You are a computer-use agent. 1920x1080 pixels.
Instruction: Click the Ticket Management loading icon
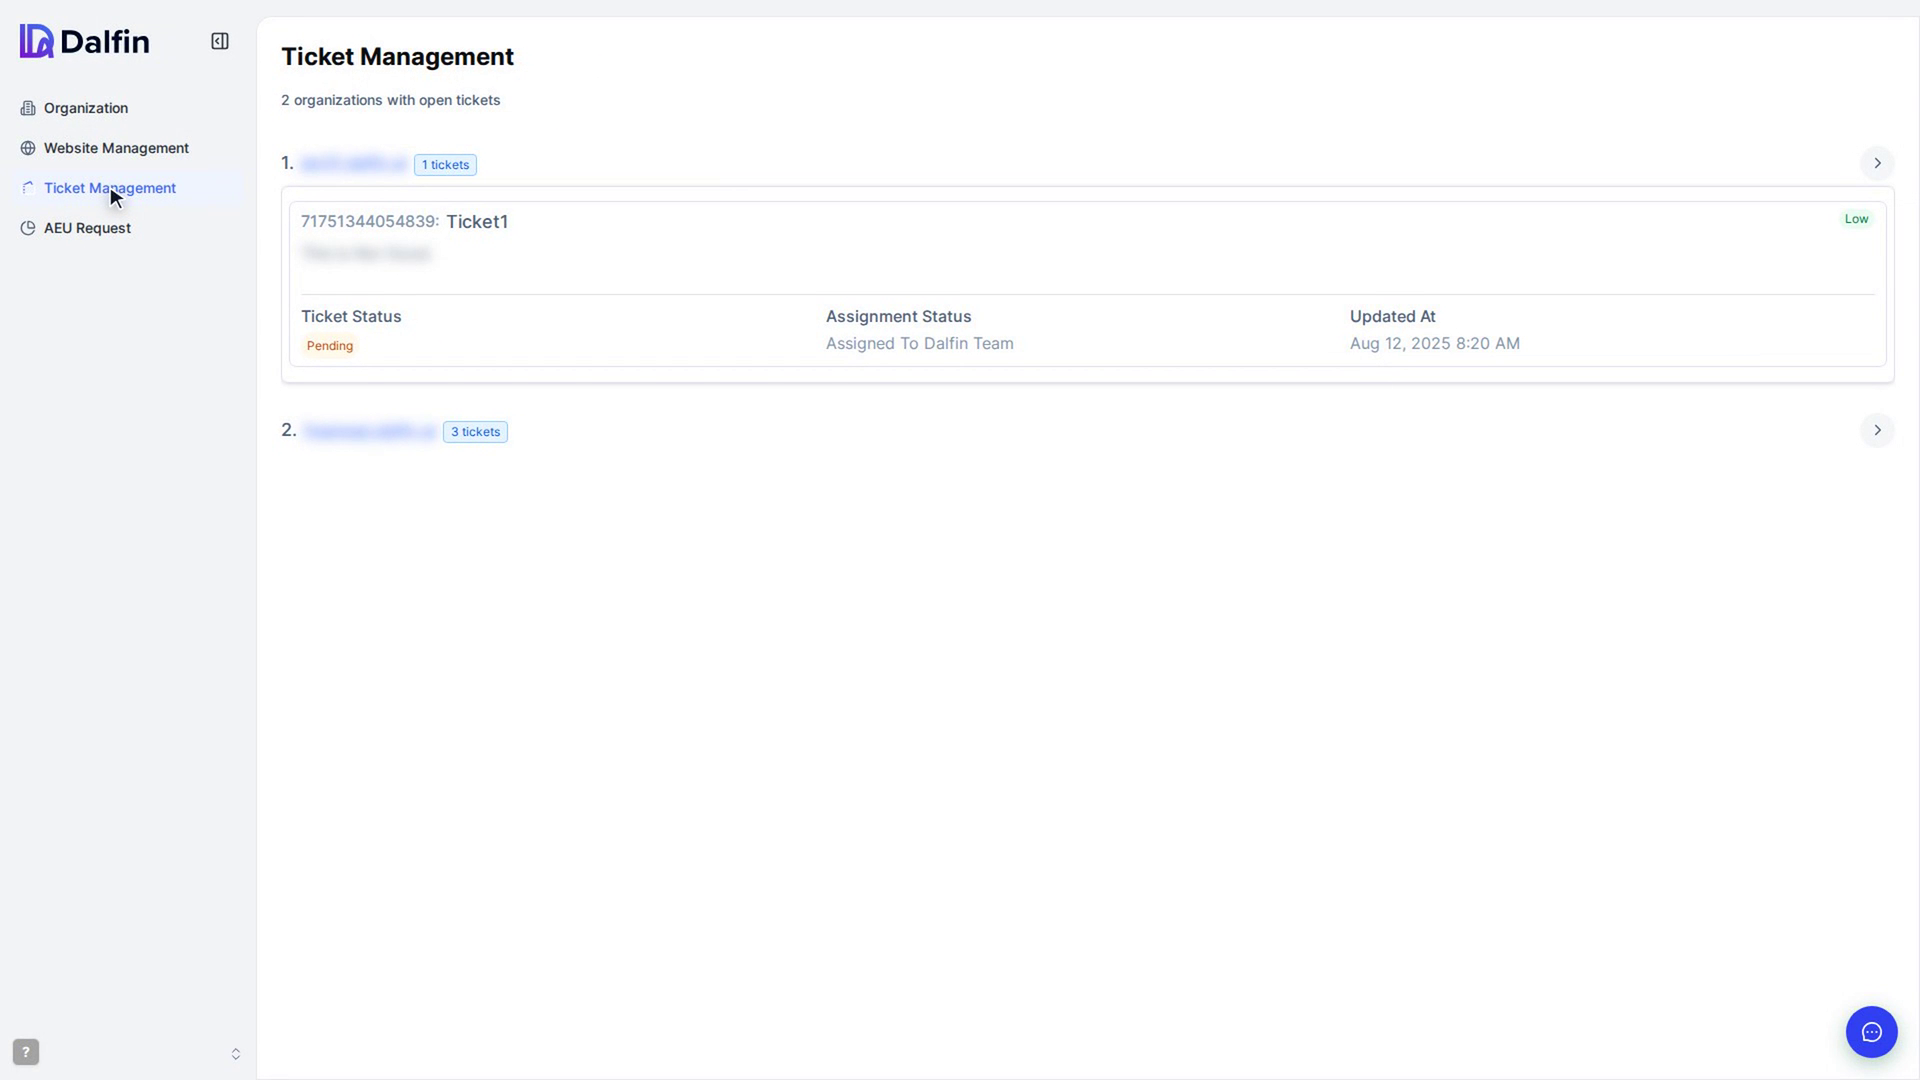tap(28, 188)
